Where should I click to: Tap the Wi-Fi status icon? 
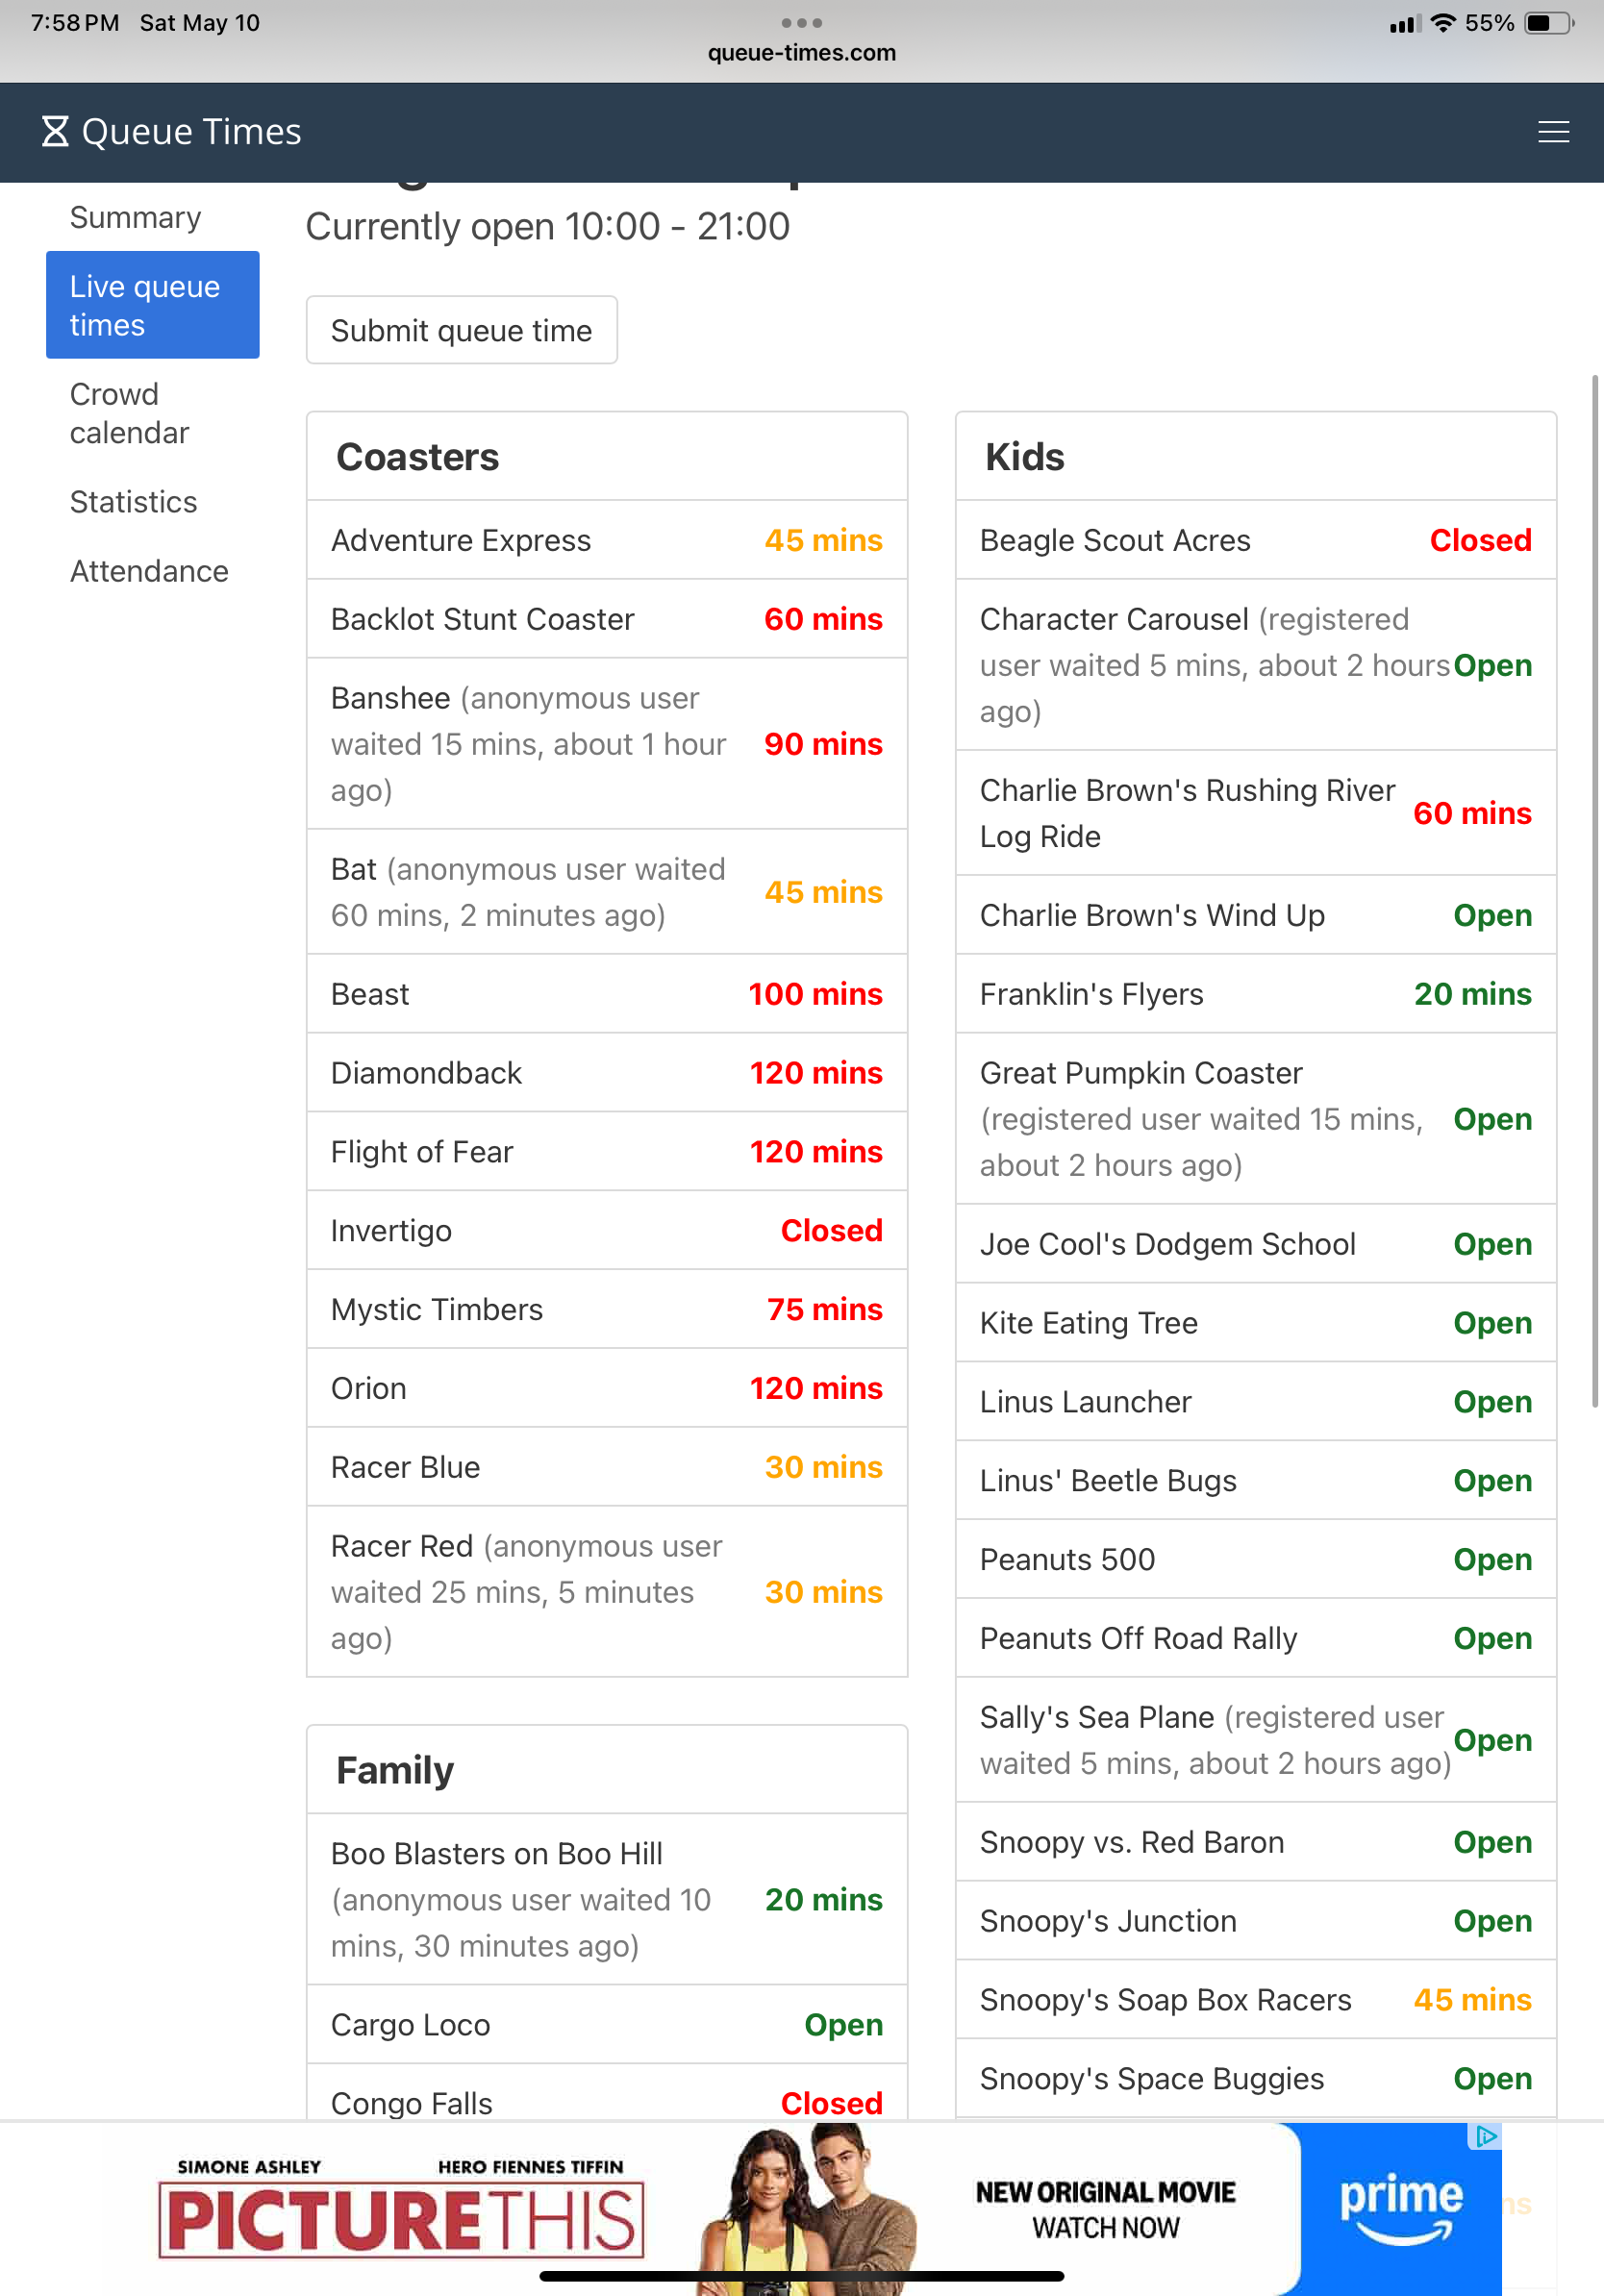tap(1442, 23)
